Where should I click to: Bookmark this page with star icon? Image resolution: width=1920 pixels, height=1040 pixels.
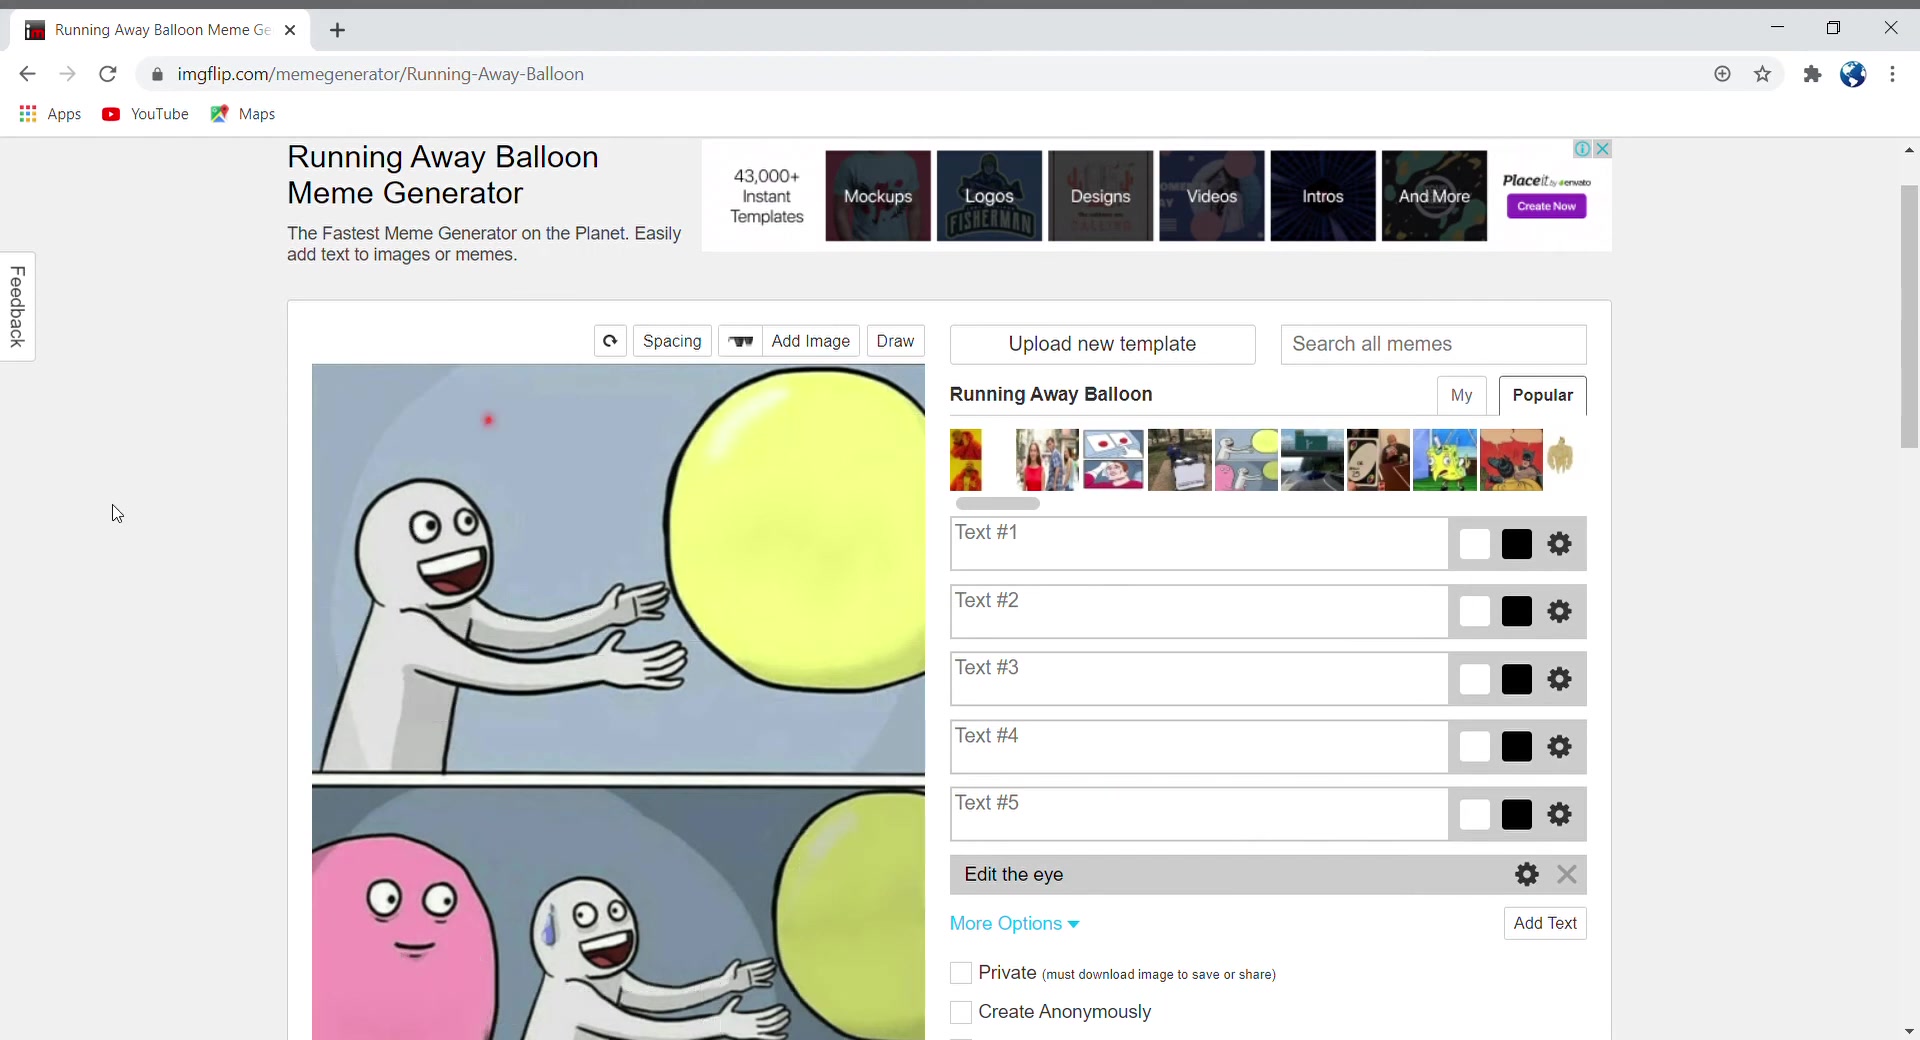1762,74
